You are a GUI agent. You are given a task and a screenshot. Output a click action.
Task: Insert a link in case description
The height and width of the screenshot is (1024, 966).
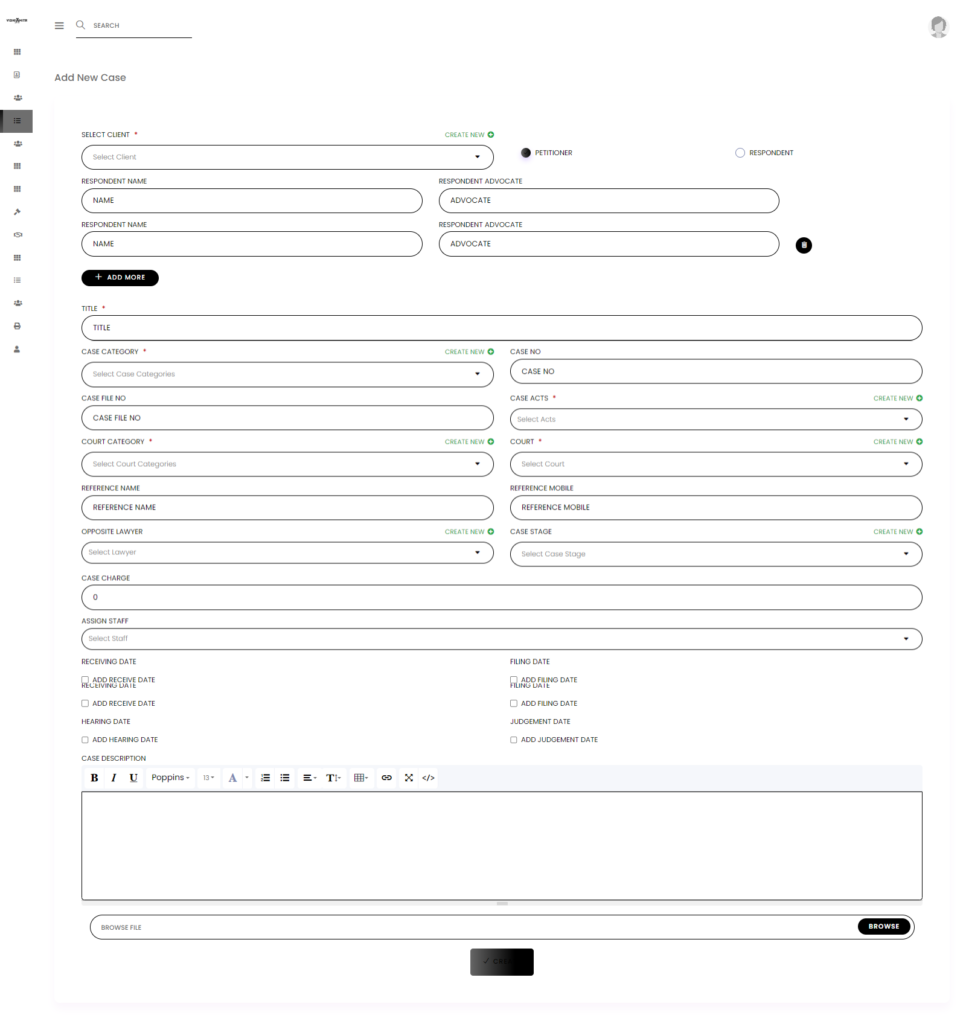pyautogui.click(x=387, y=778)
